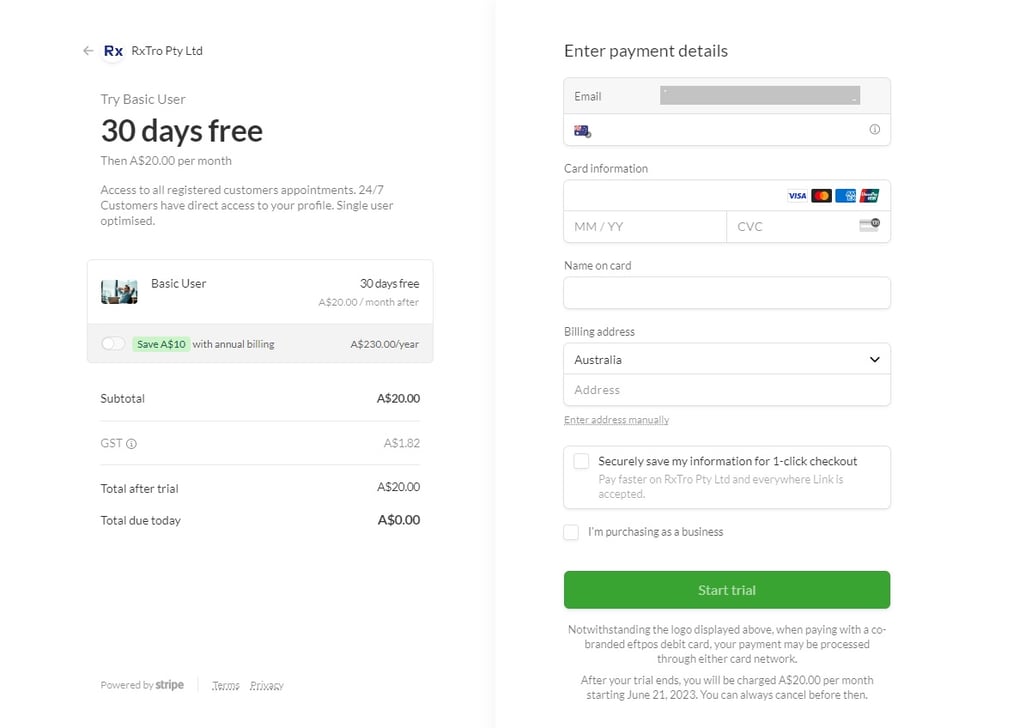Select the Mastercard icon
The width and height of the screenshot is (1032, 728).
821,195
